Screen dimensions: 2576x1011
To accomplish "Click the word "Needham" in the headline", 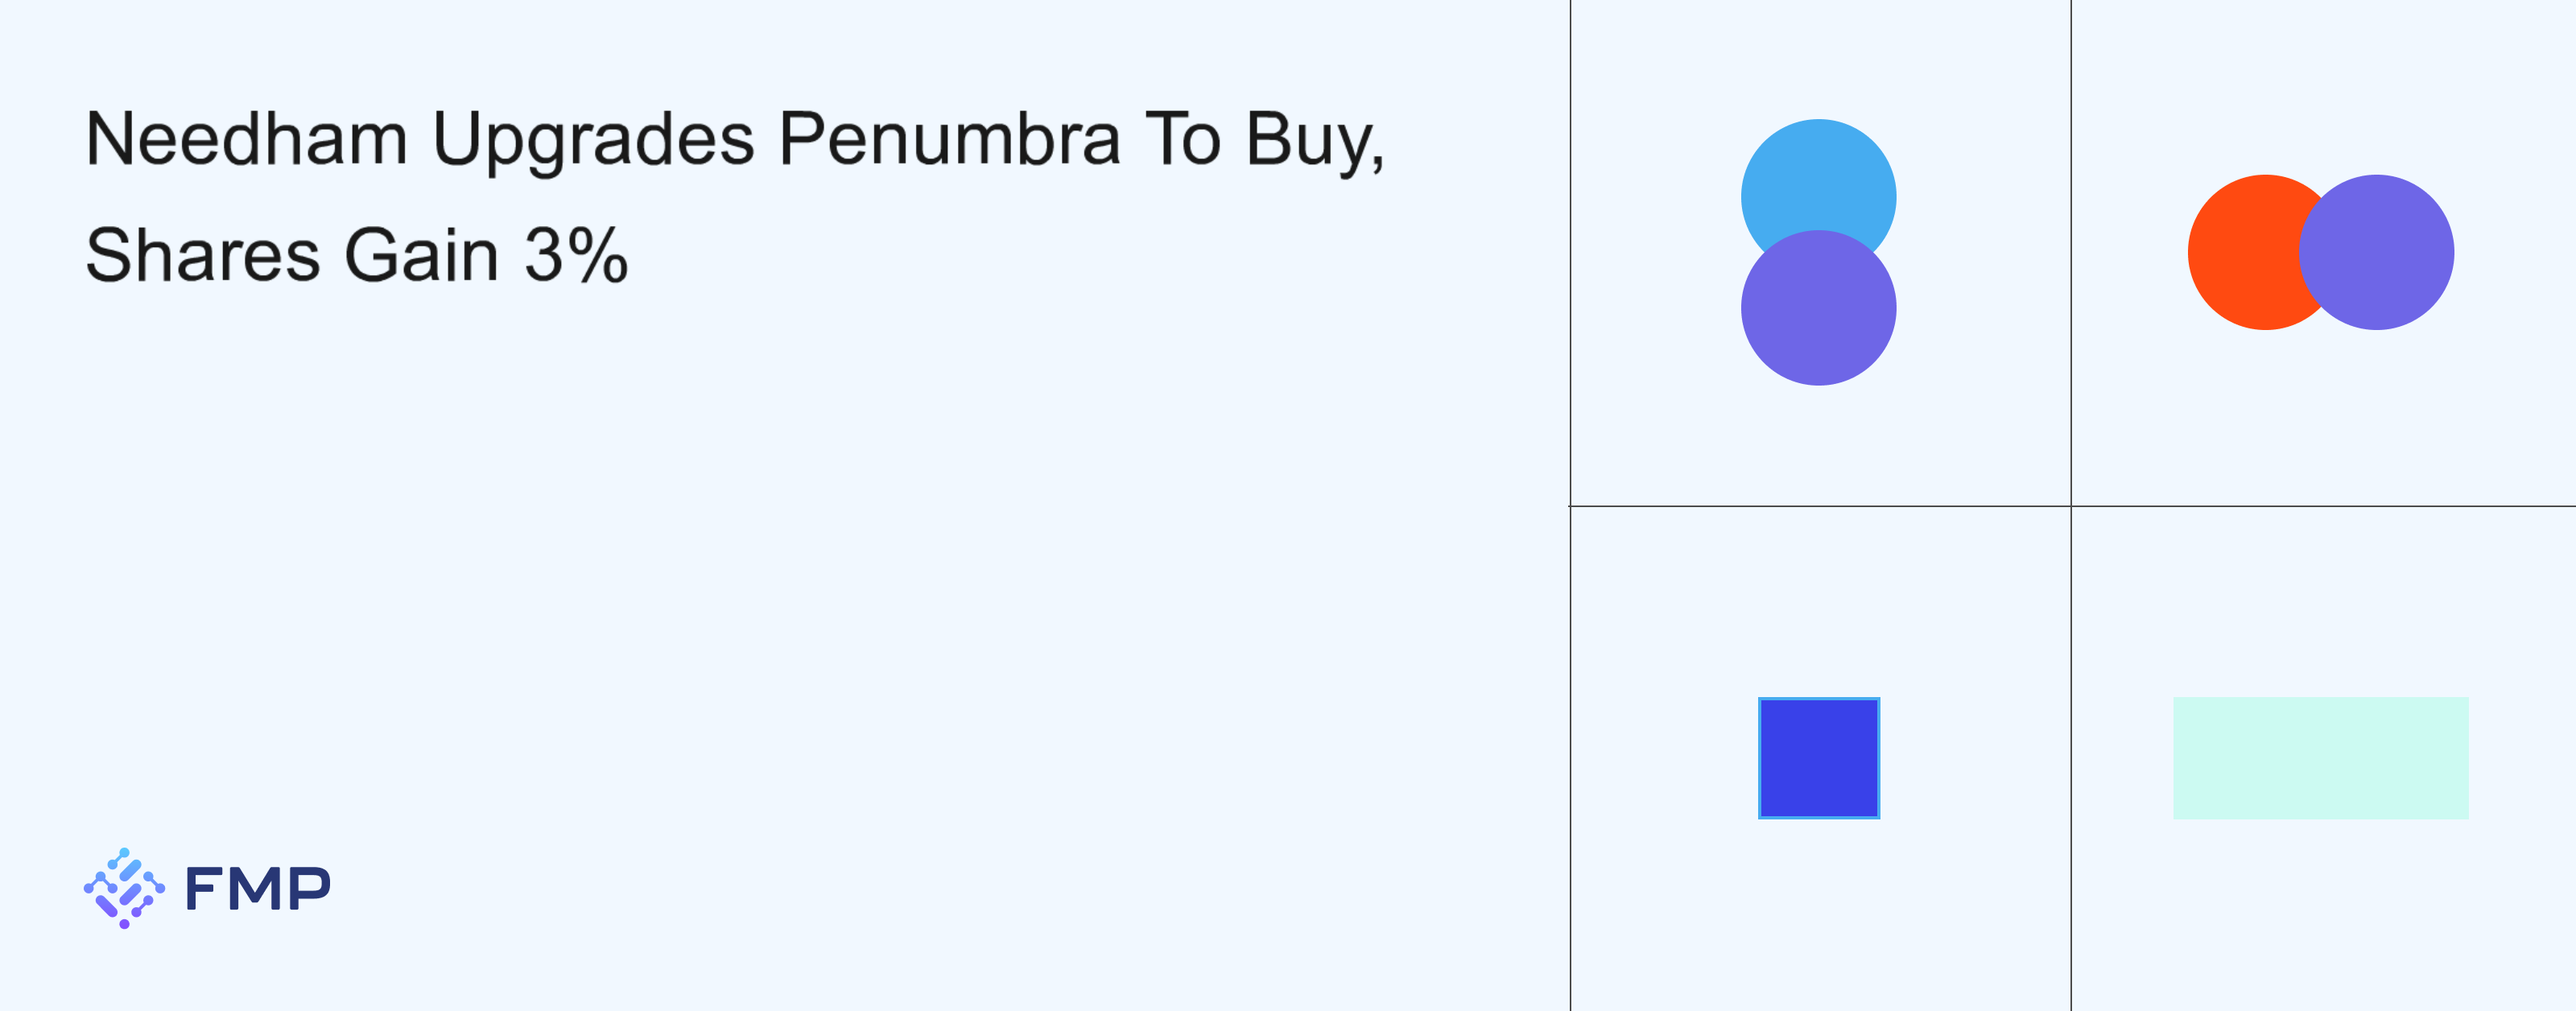I will [247, 139].
